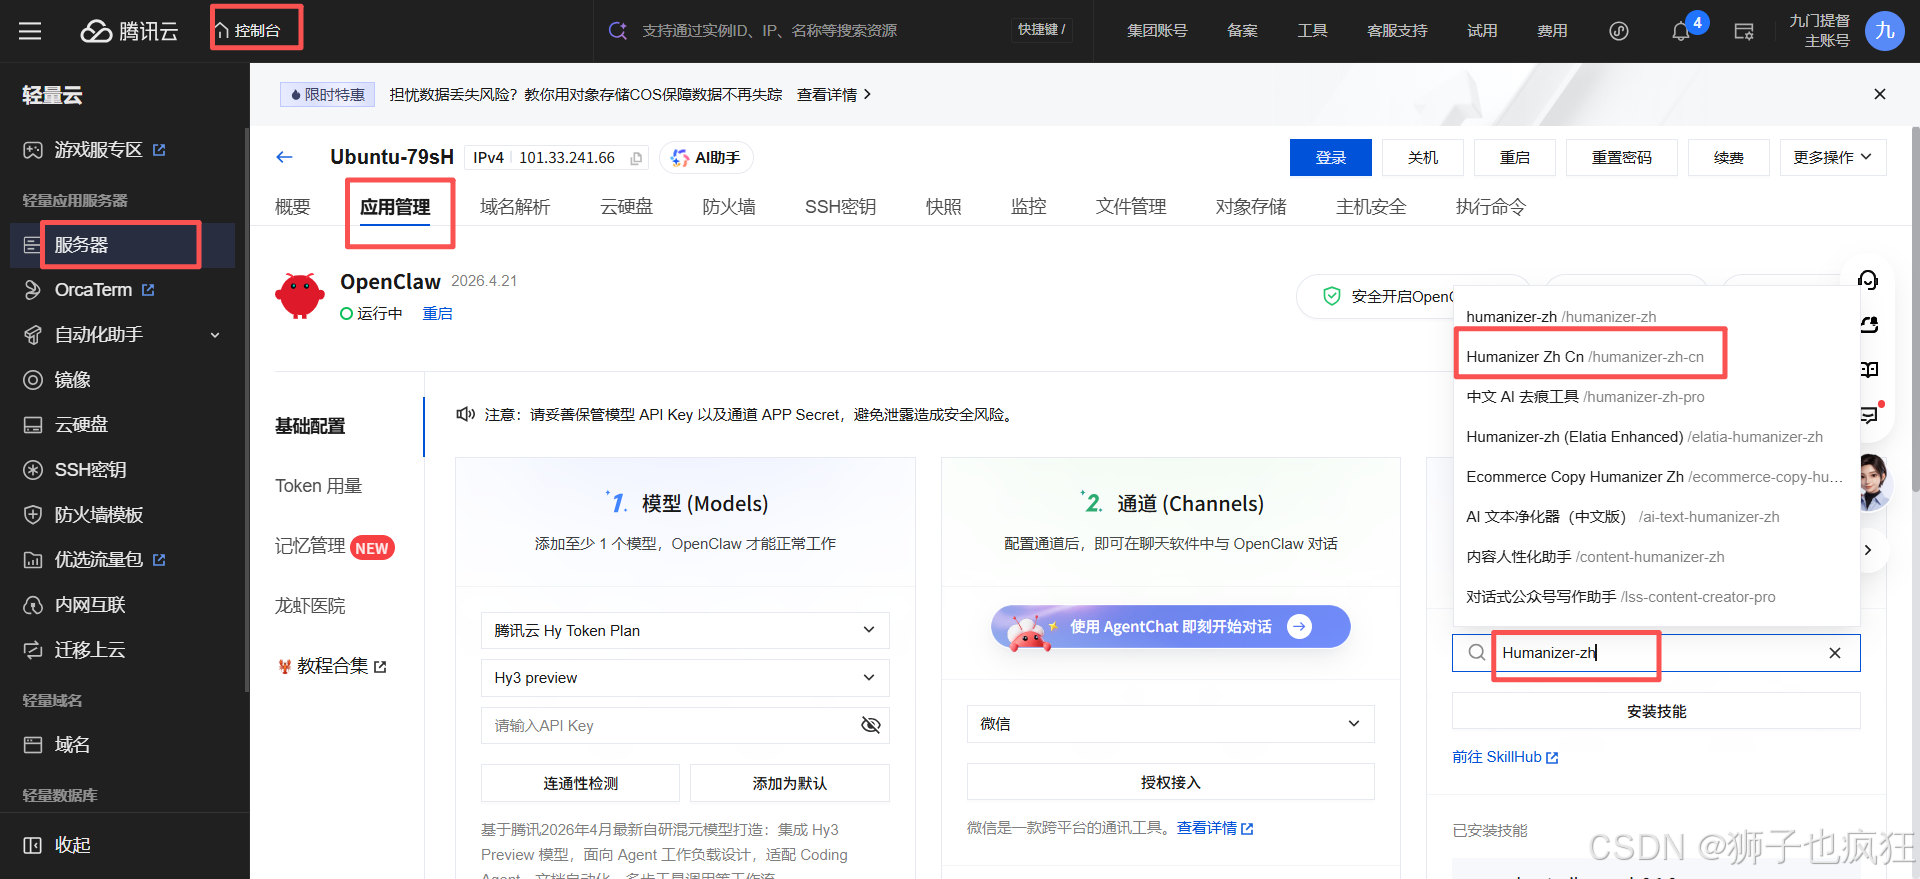Open the notification bell

pyautogui.click(x=1681, y=31)
